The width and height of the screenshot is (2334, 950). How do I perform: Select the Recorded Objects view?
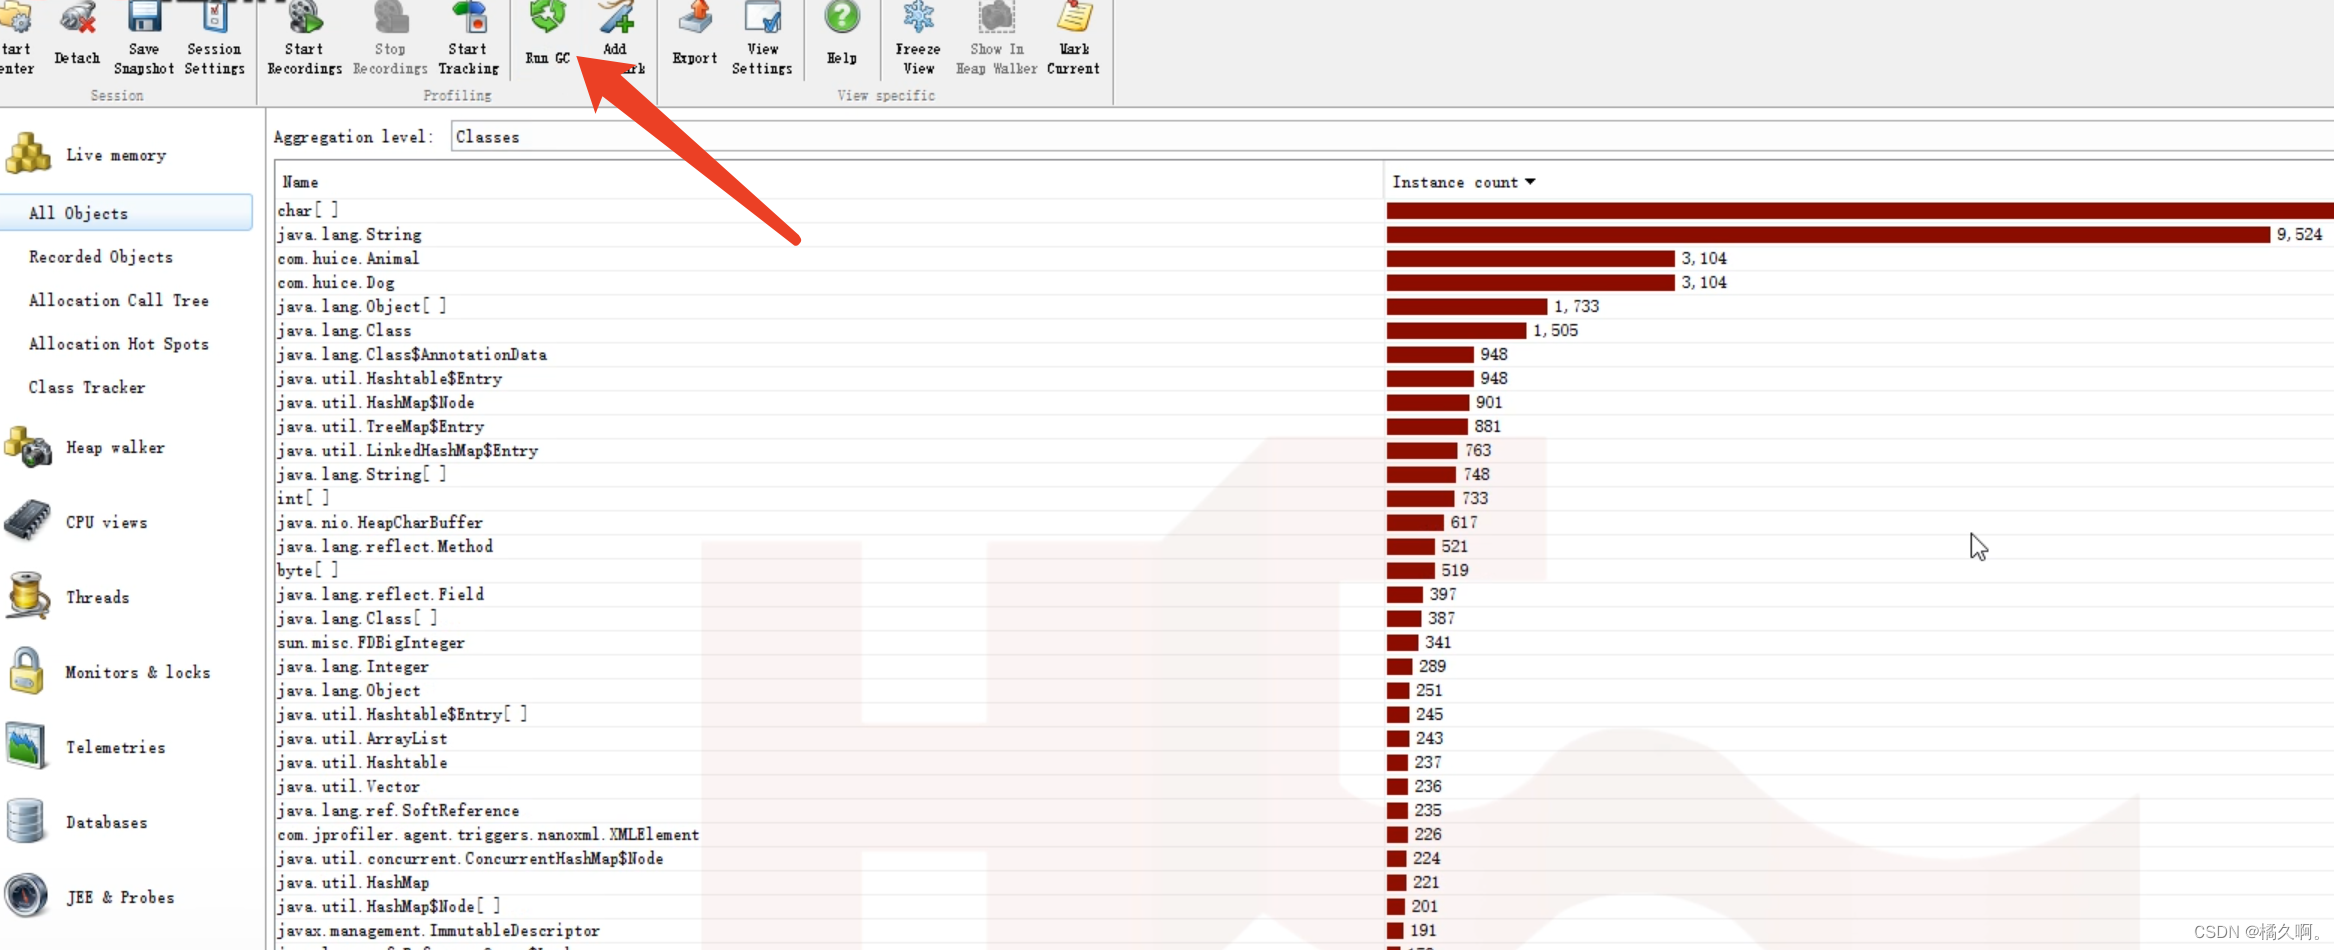coord(101,257)
